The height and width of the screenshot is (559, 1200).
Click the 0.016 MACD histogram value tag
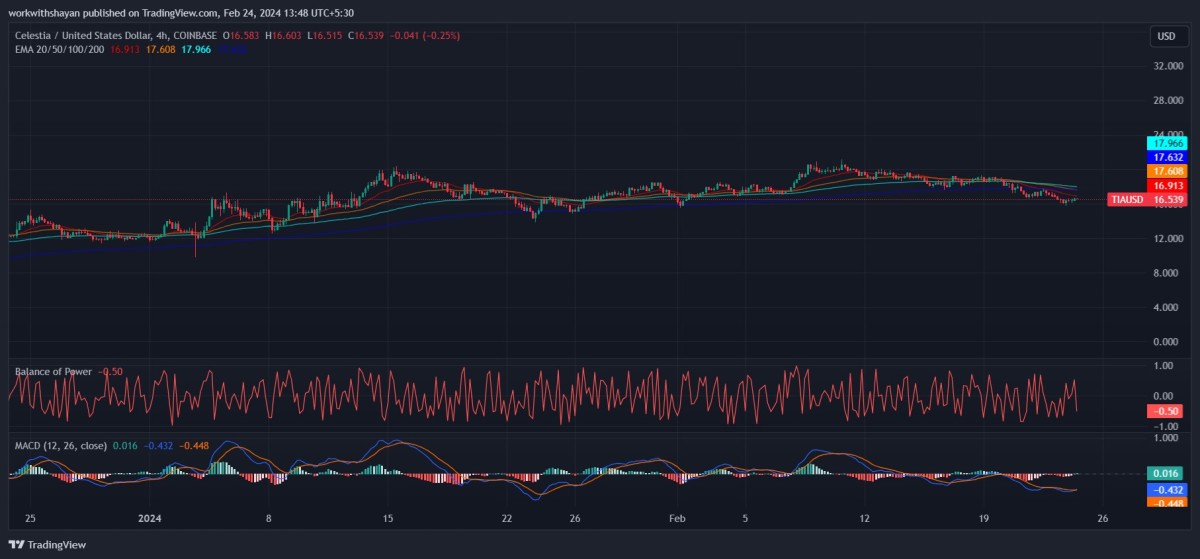(x=1166, y=473)
